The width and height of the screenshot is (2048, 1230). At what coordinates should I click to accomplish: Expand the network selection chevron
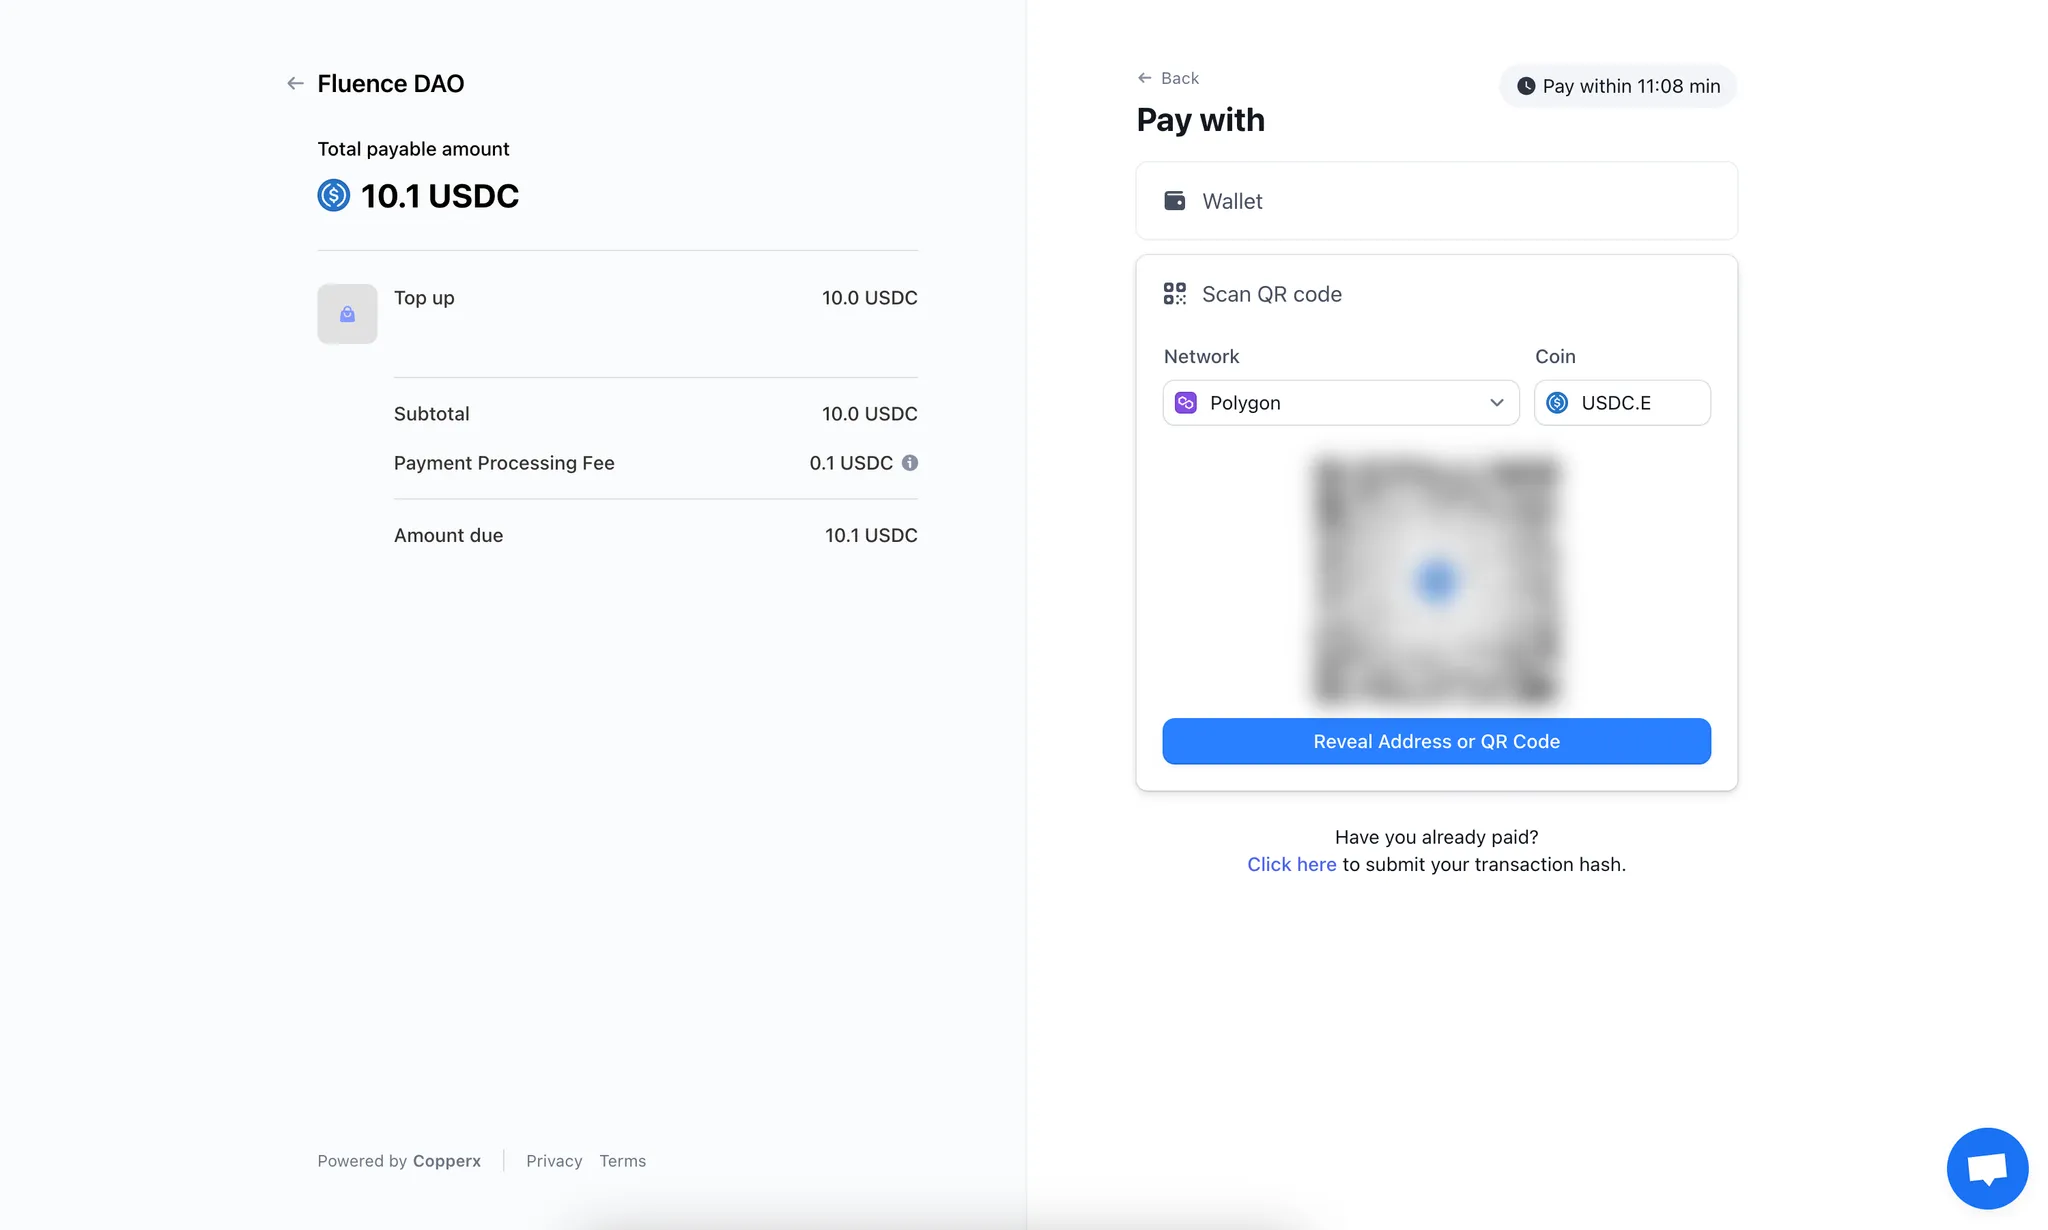[x=1496, y=402]
